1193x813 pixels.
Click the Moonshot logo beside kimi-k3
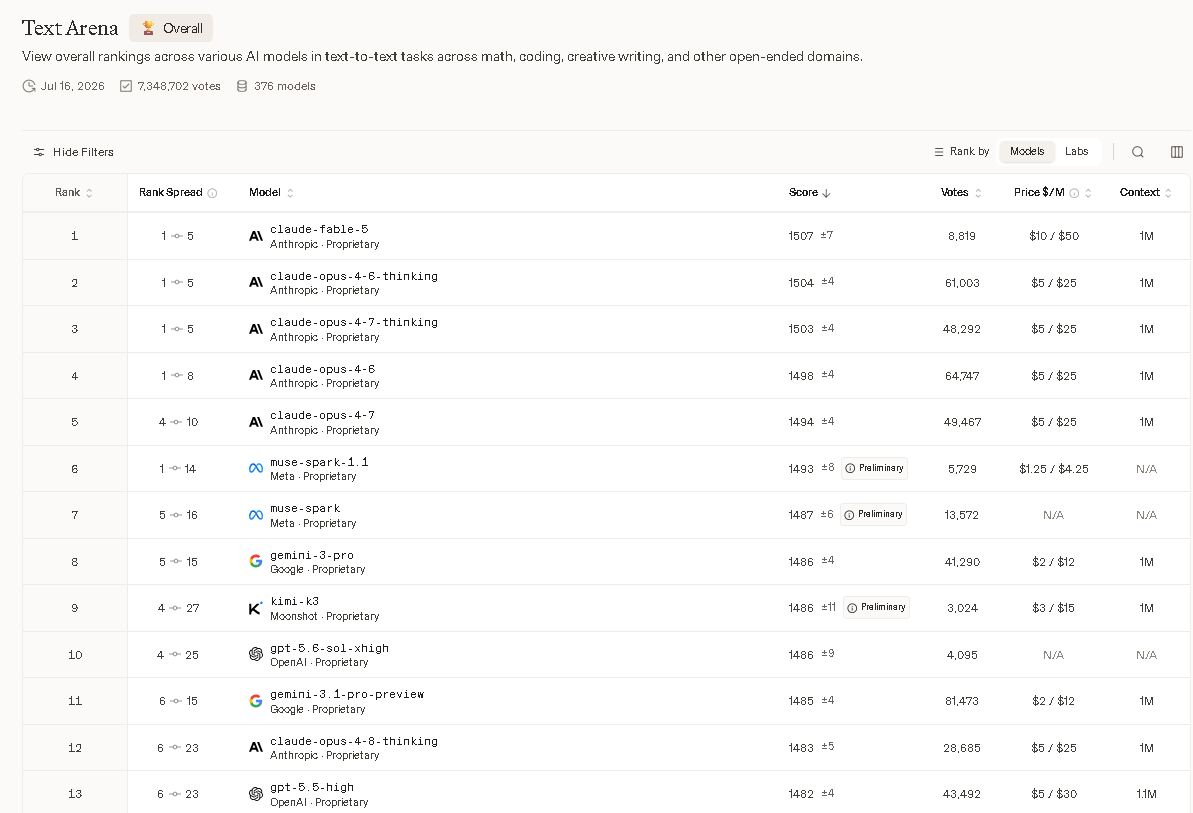click(256, 608)
